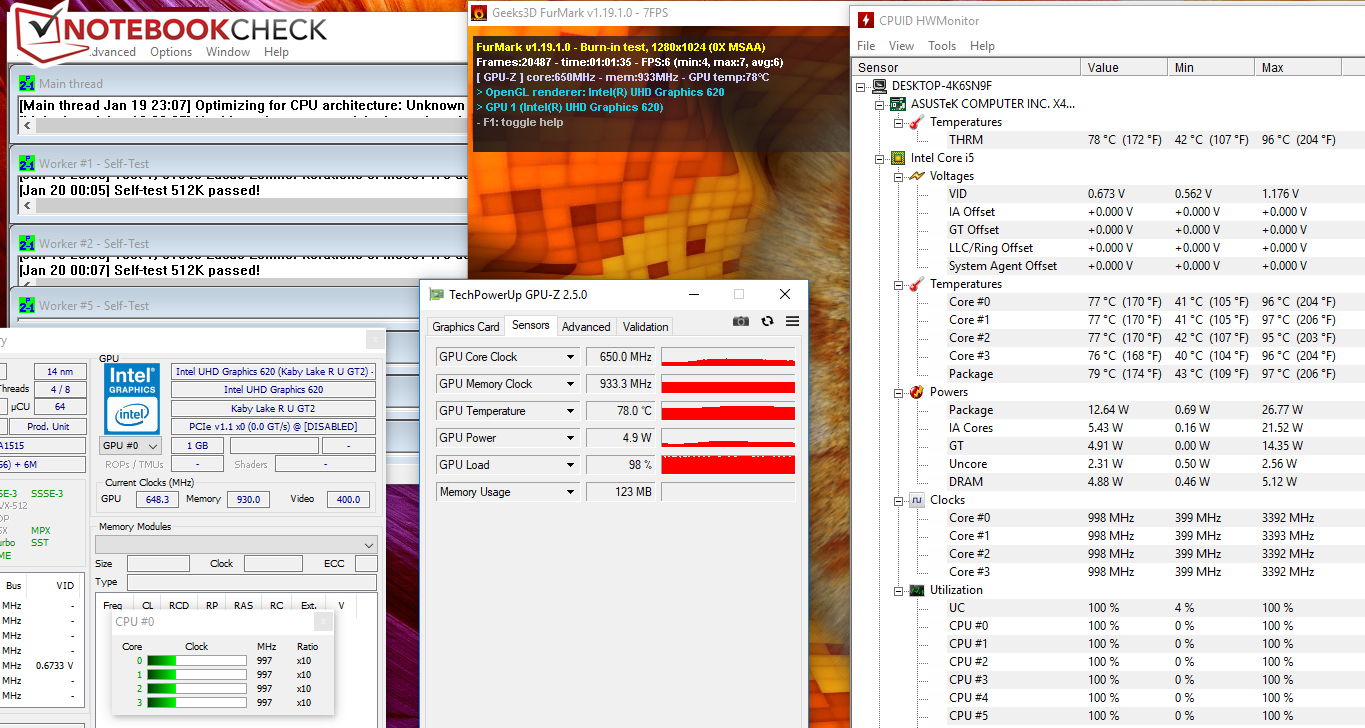Click the Worker #5 window icon in Prime95
This screenshot has height=728, width=1365.
(x=27, y=305)
